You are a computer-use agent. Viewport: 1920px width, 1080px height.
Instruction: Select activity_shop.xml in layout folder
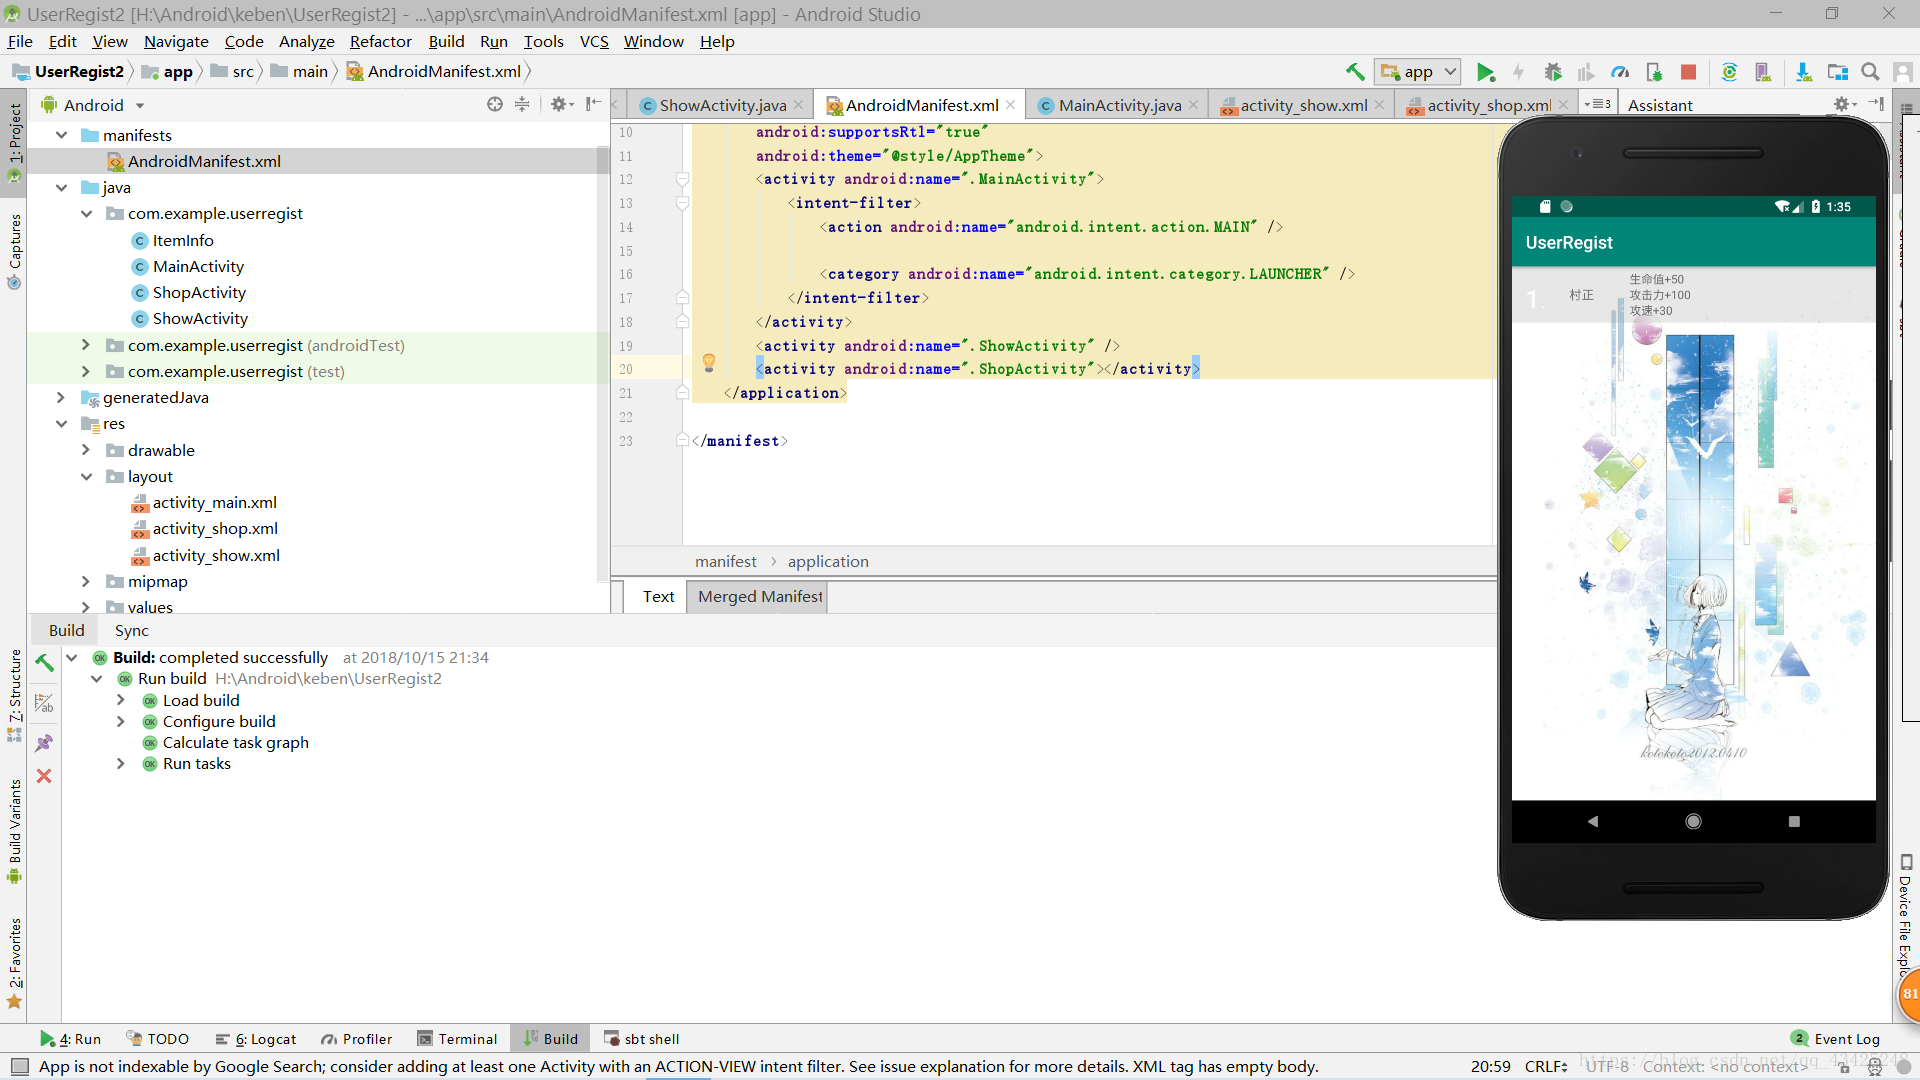(215, 529)
